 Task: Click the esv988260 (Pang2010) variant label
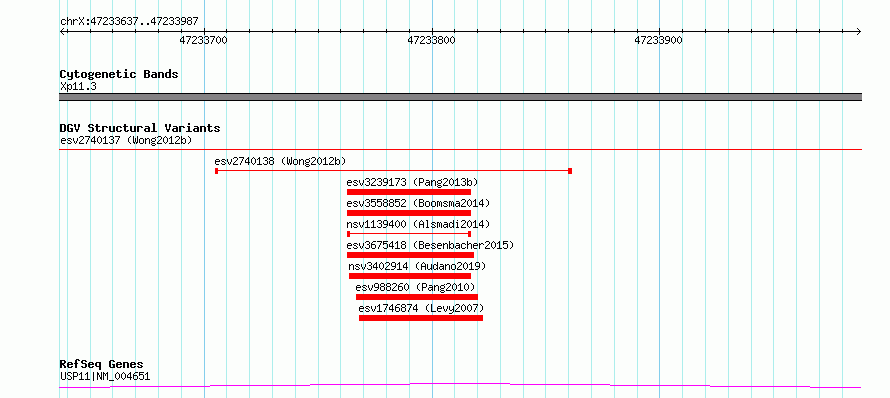coord(415,287)
